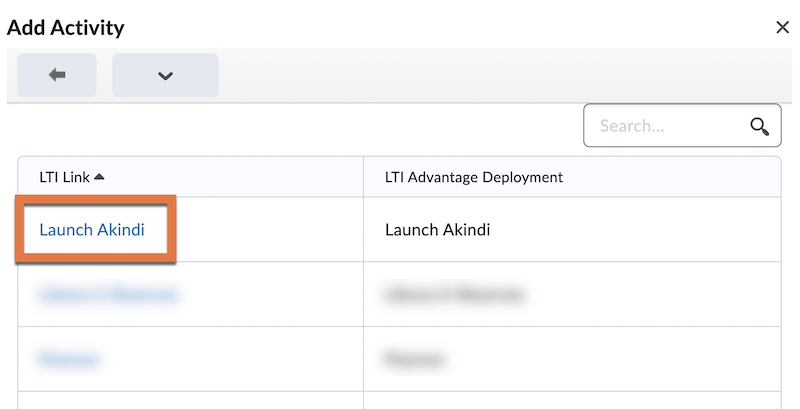
Task: Click the empty fourth row link cell
Action: [x=190, y=400]
